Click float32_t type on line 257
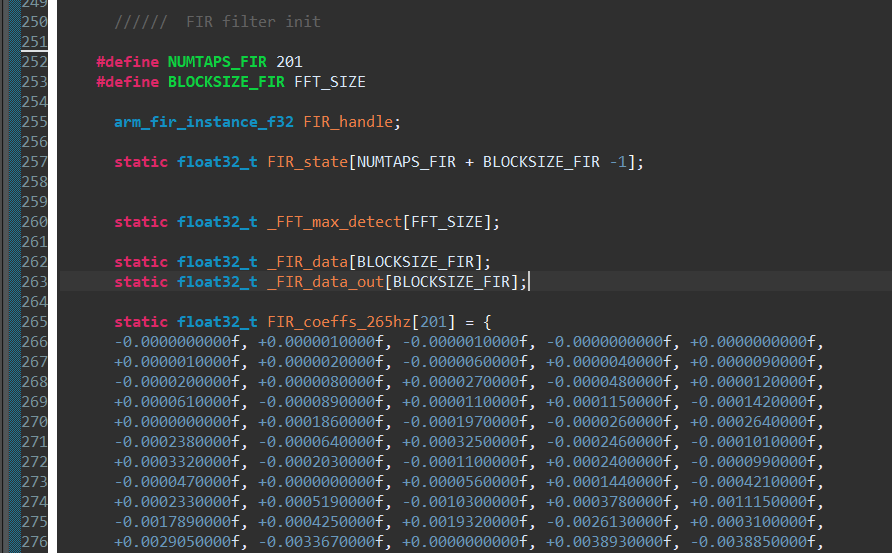The image size is (892, 553). click(x=217, y=162)
